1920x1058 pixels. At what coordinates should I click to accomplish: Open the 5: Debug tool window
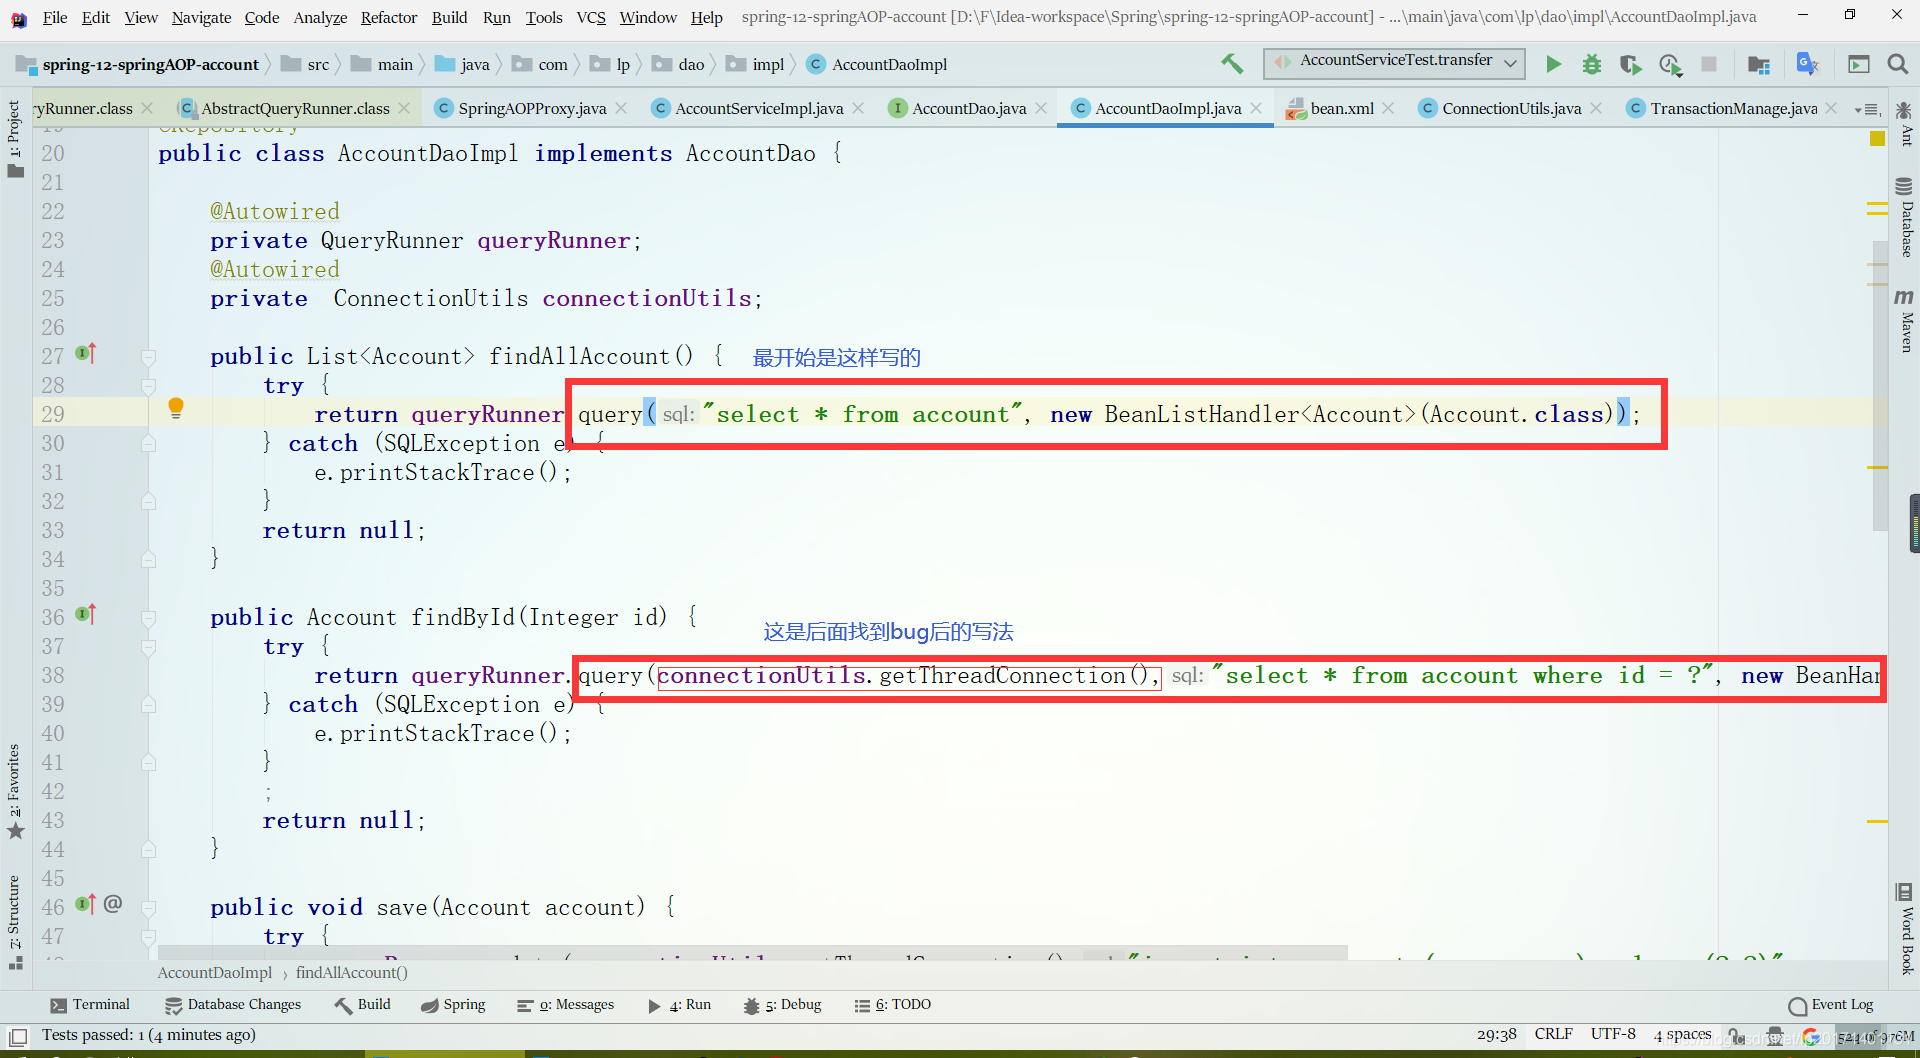pos(782,1005)
